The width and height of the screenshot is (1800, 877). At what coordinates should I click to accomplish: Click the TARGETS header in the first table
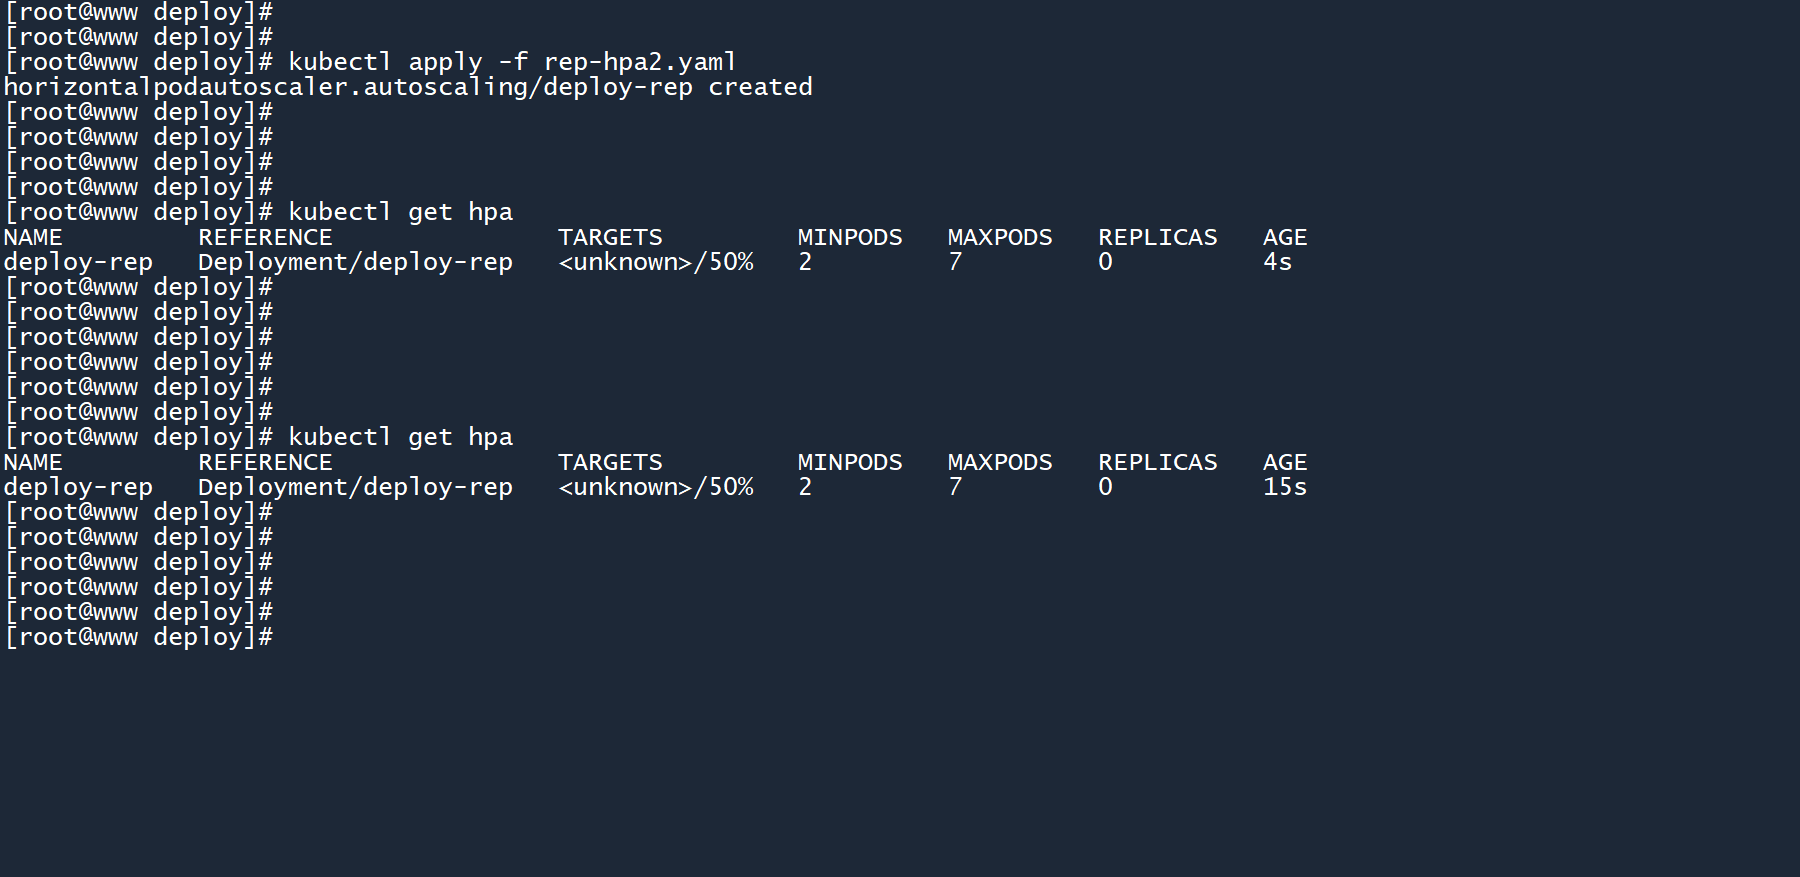610,237
